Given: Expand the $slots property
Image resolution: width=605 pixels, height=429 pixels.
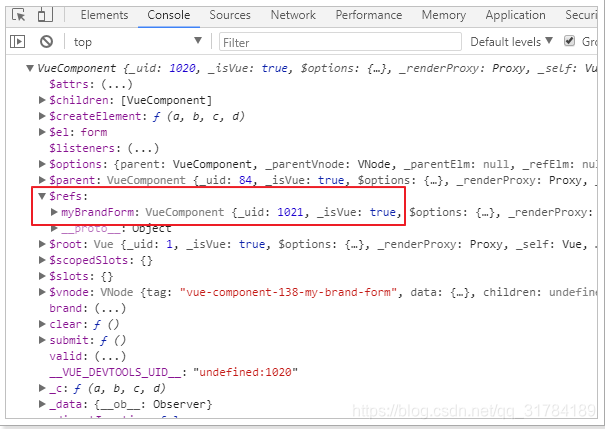Looking at the screenshot, I should click(42, 276).
